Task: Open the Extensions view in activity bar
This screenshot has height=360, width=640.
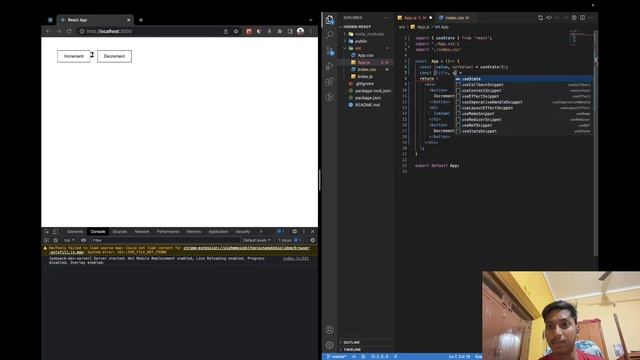Action: [x=330, y=82]
